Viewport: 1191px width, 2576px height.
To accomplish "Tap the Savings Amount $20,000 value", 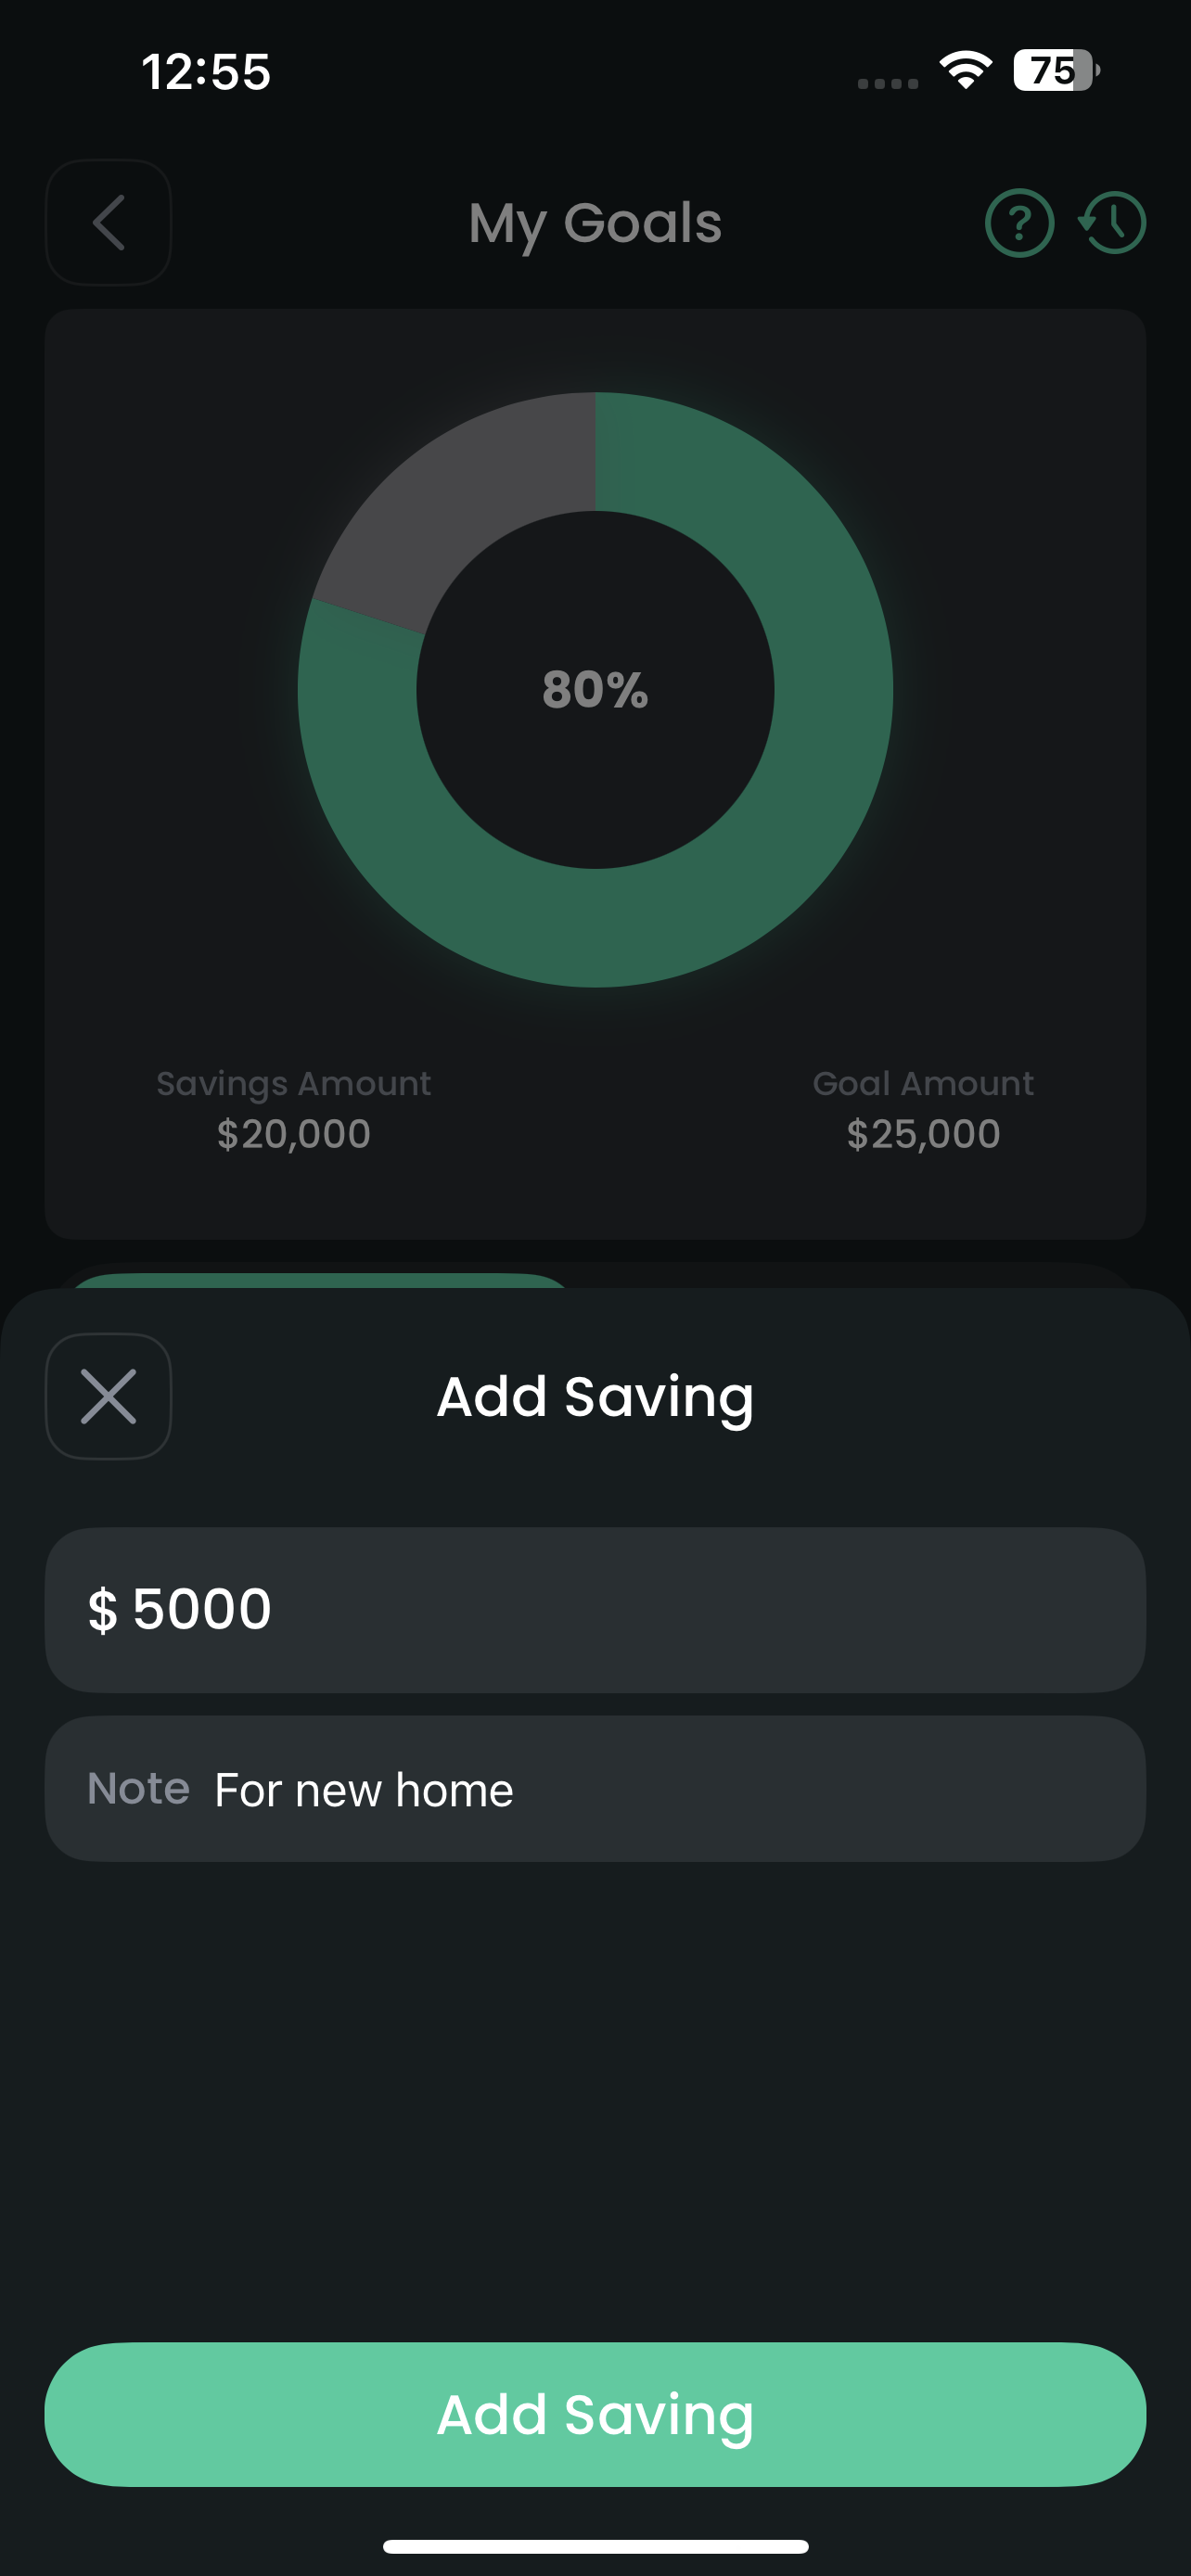I will click(294, 1134).
